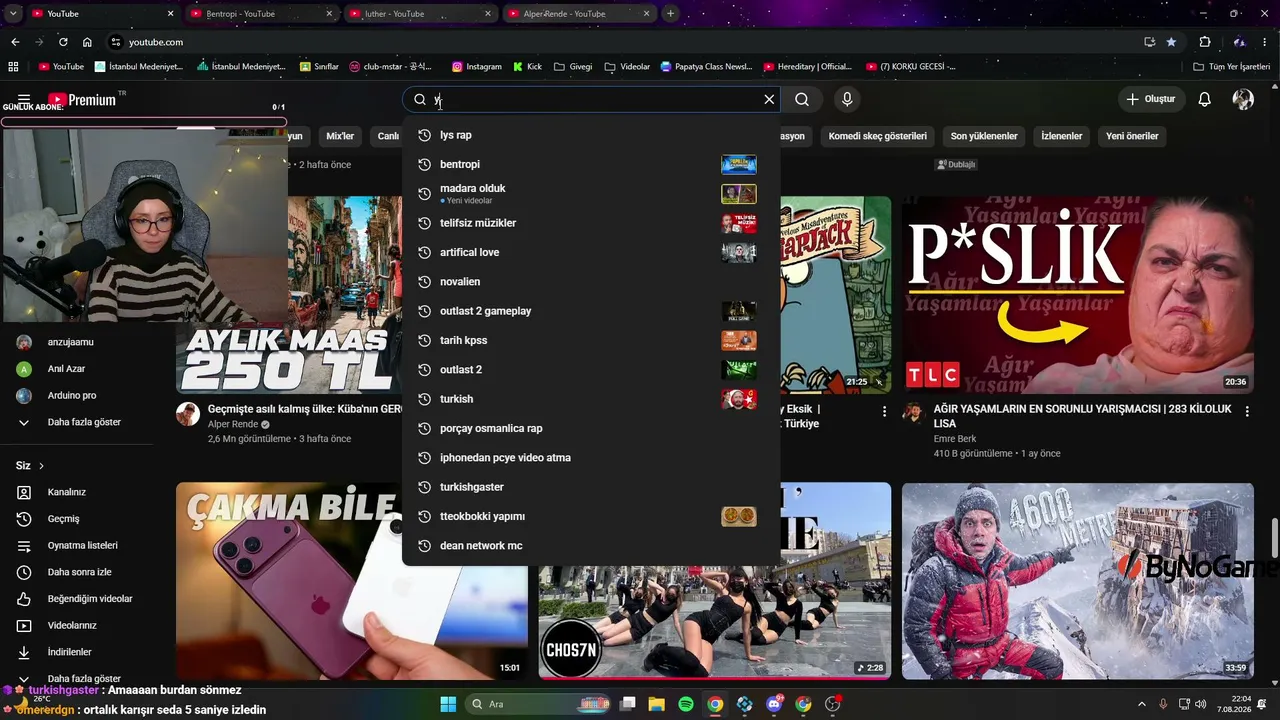Open the volume control in system tray
Image resolution: width=1280 pixels, height=720 pixels.
click(x=1200, y=704)
